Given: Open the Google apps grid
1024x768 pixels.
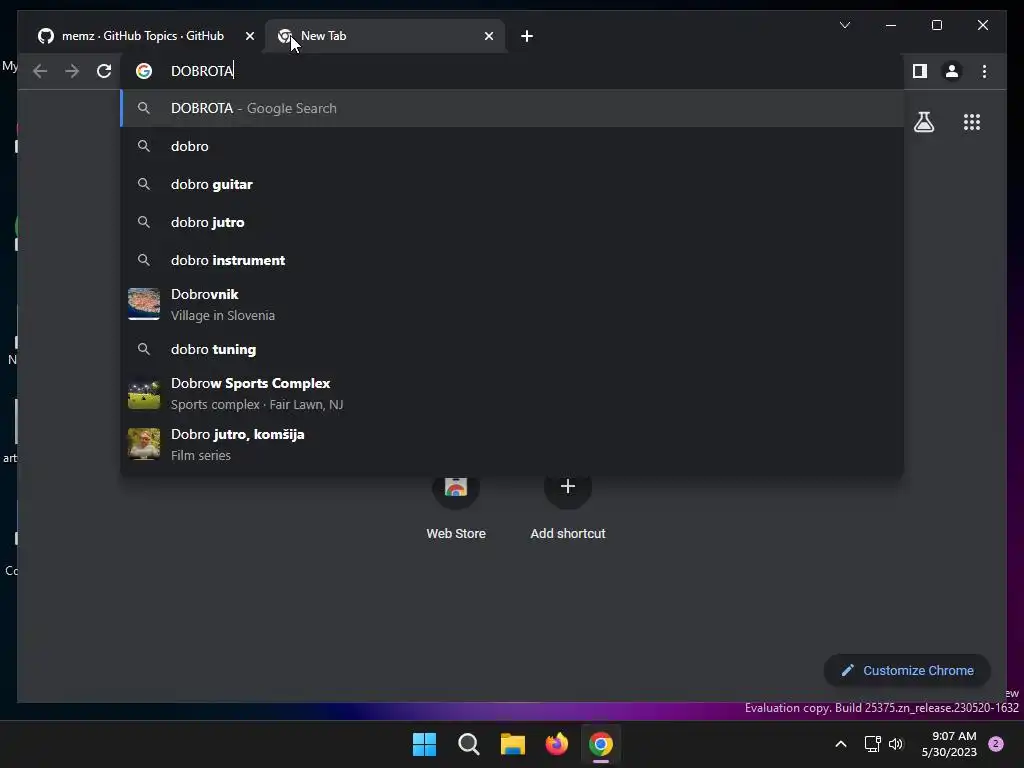Looking at the screenshot, I should point(972,122).
